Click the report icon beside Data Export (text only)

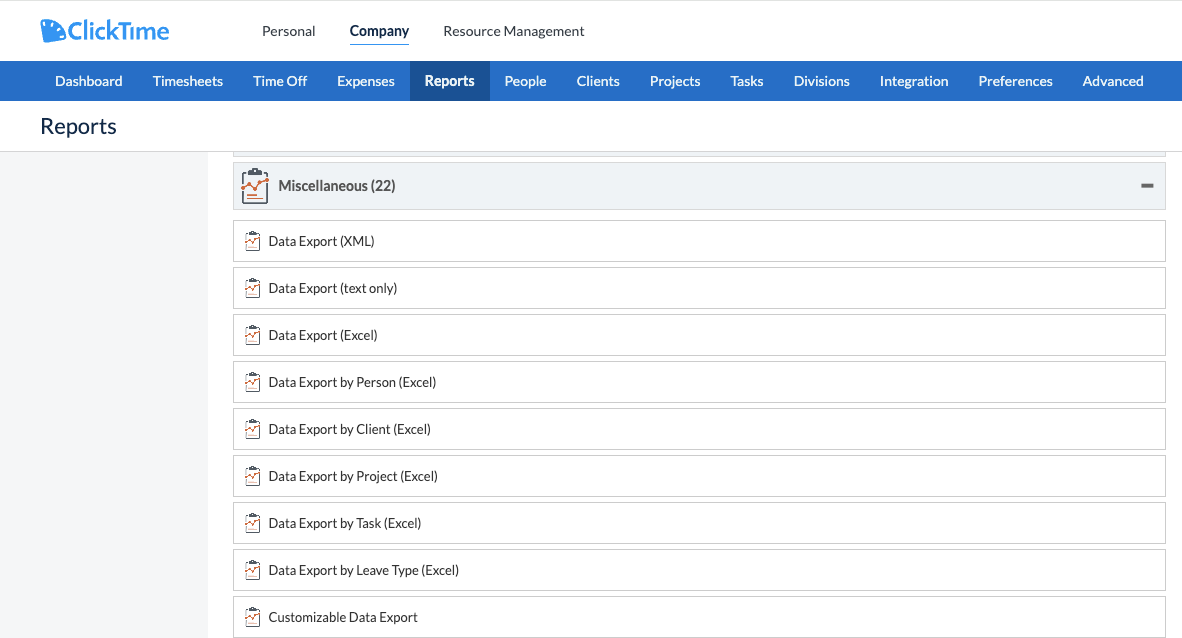click(252, 288)
